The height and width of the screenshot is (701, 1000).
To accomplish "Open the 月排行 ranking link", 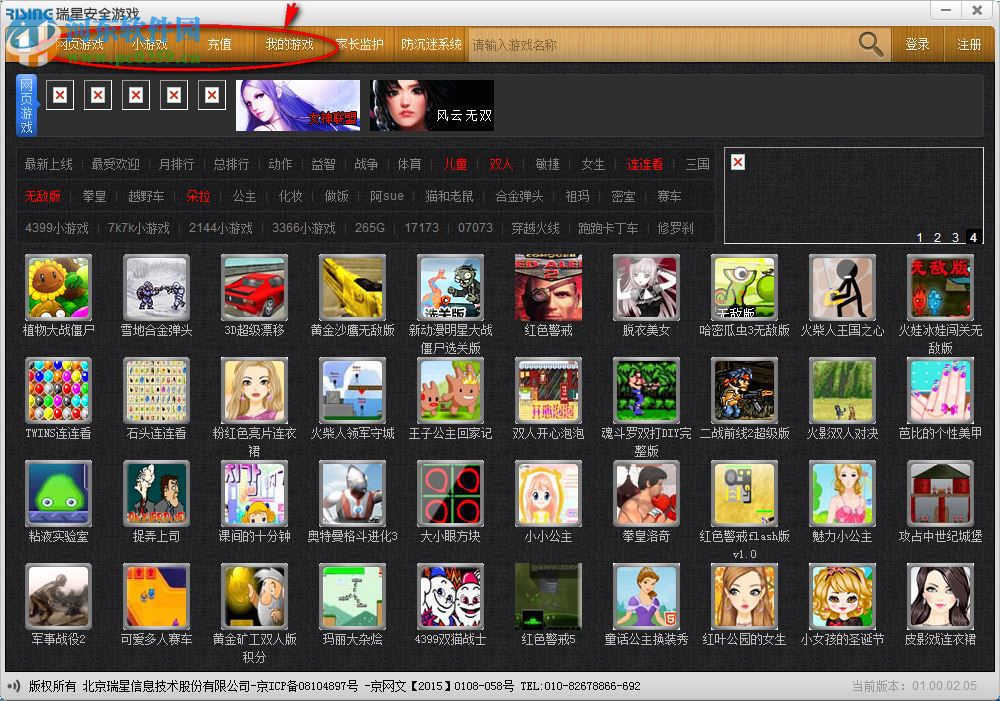I will click(x=176, y=164).
